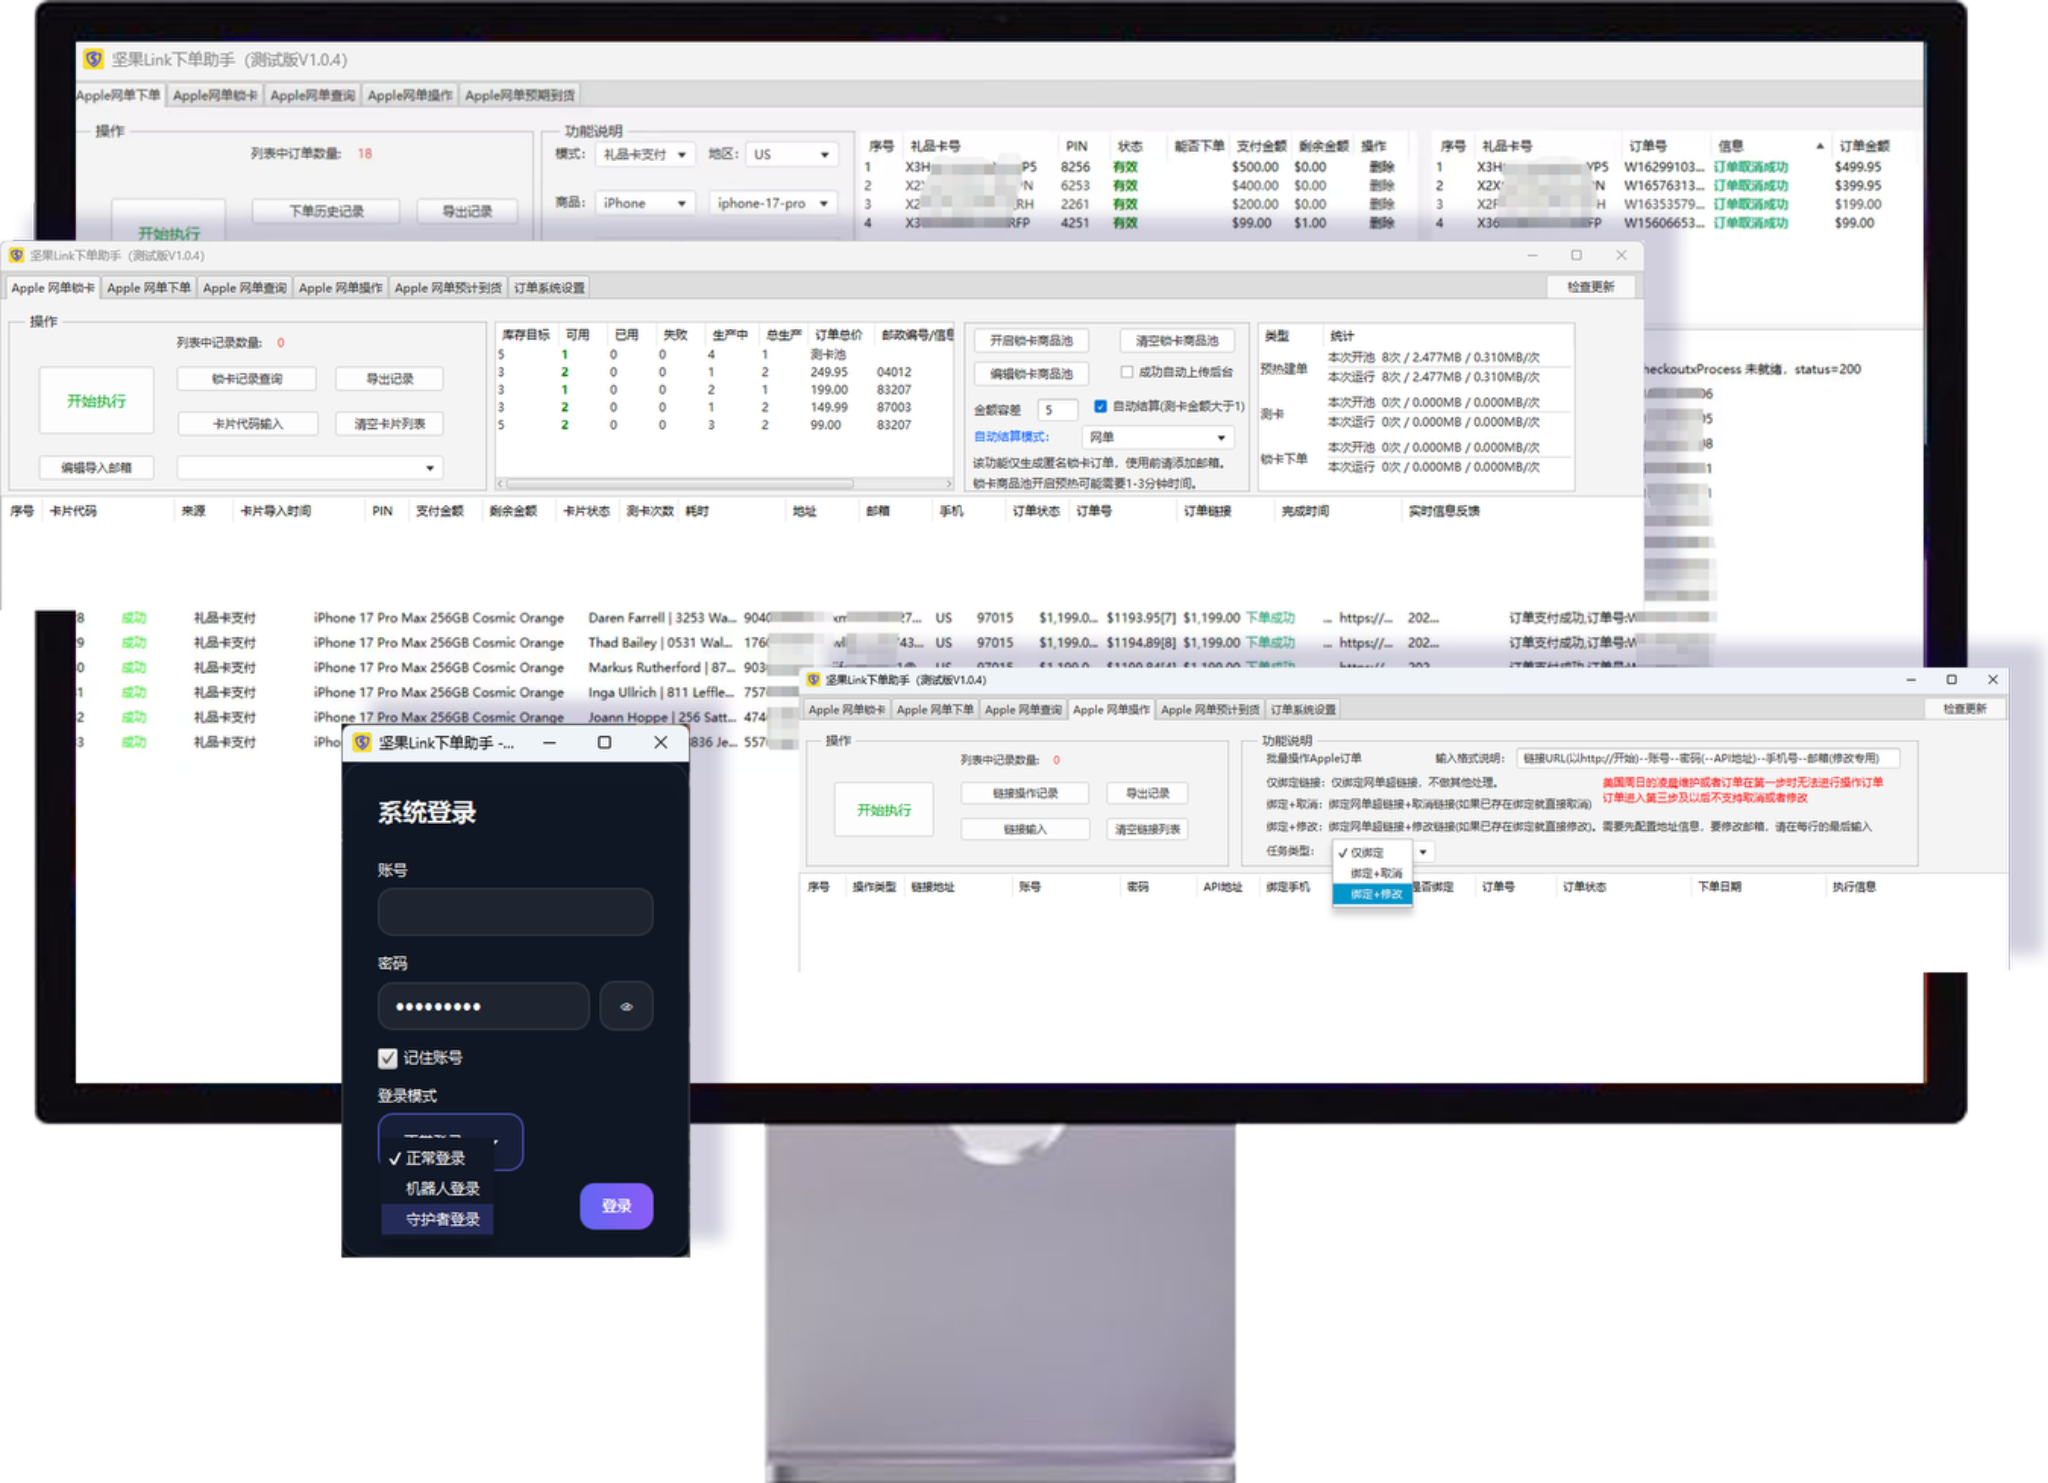This screenshot has height=1483, width=2048.
Task: Open the 地区 dropdown showing US
Action: pyautogui.click(x=791, y=154)
